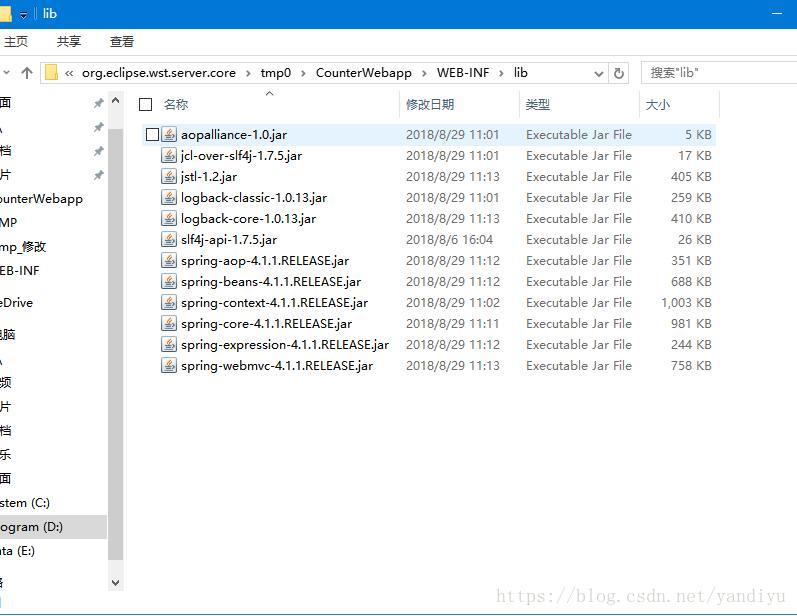Select WEB-INF folder in the navigation pane
797x616 pixels.
(20, 270)
